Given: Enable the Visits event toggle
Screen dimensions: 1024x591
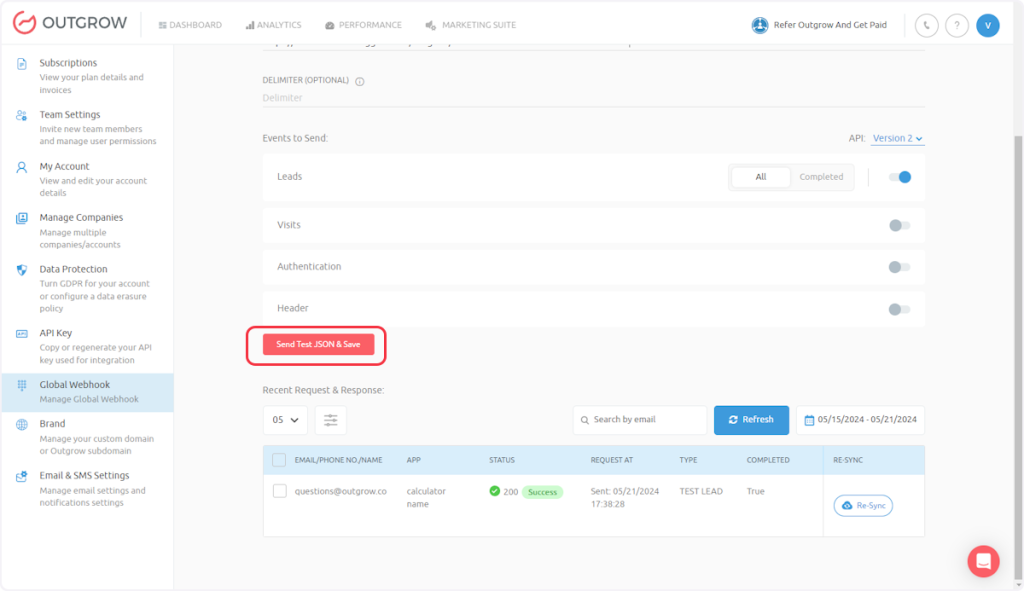Looking at the screenshot, I should (900, 225).
